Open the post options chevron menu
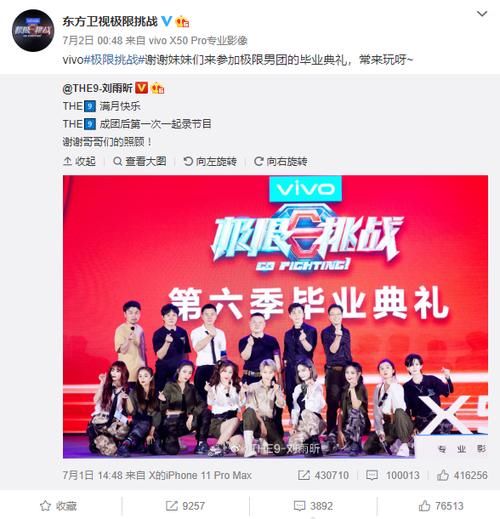500x519 pixels. click(482, 14)
